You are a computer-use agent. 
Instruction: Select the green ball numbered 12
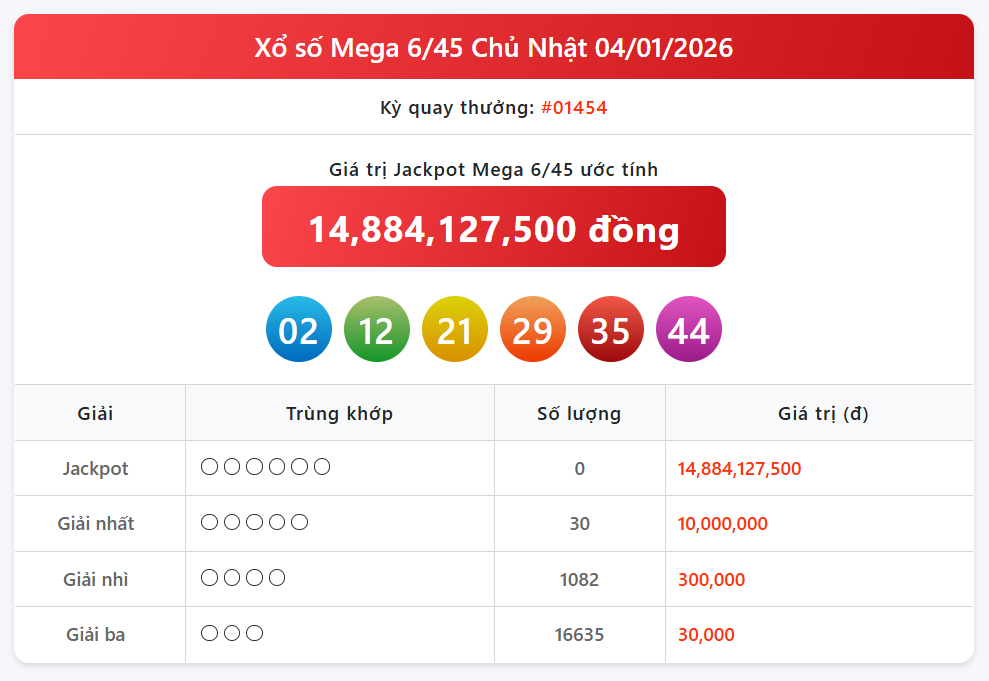(376, 329)
